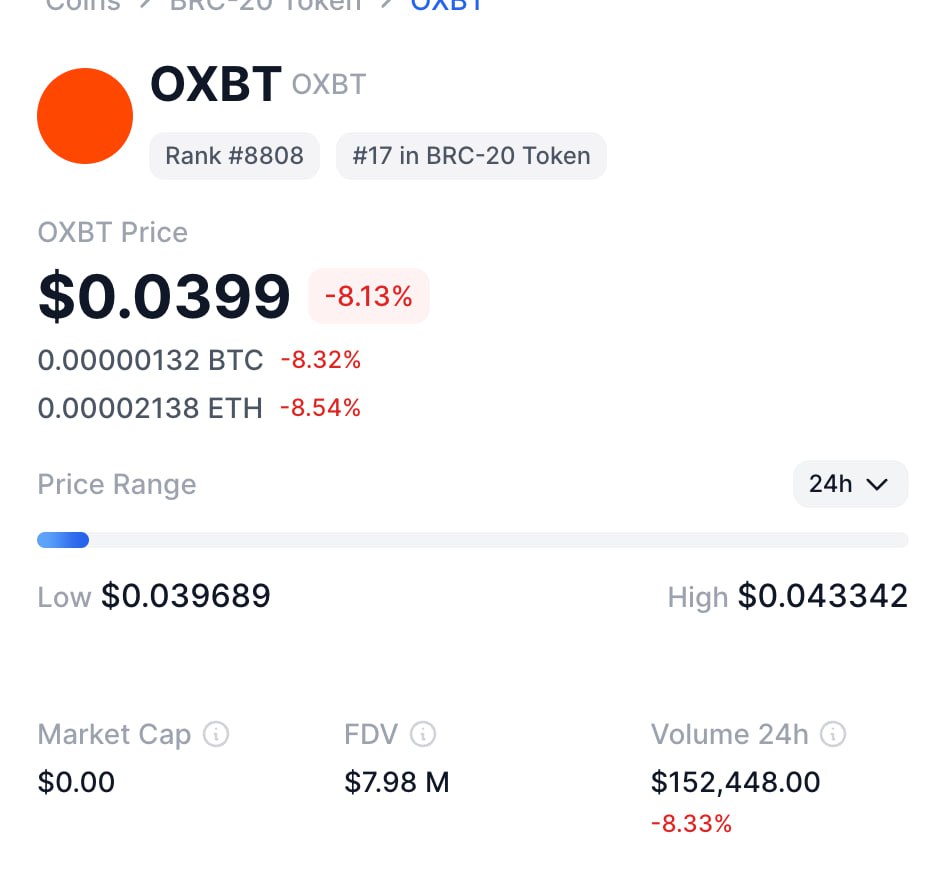
Task: Click the 0.00000132 BTC price
Action: pos(150,360)
